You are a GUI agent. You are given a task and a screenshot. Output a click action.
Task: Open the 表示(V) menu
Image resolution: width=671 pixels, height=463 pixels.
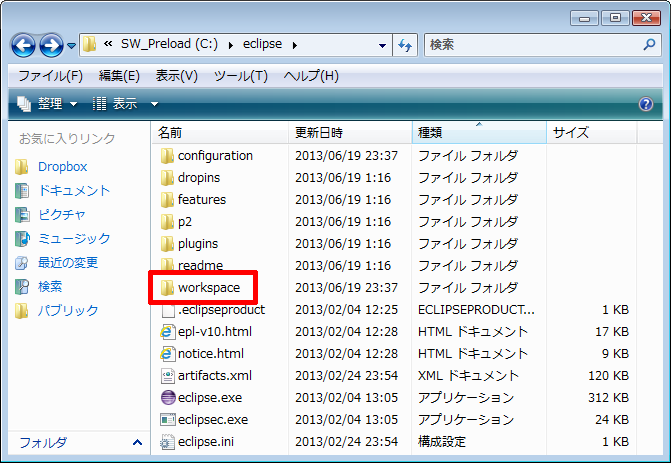point(176,76)
